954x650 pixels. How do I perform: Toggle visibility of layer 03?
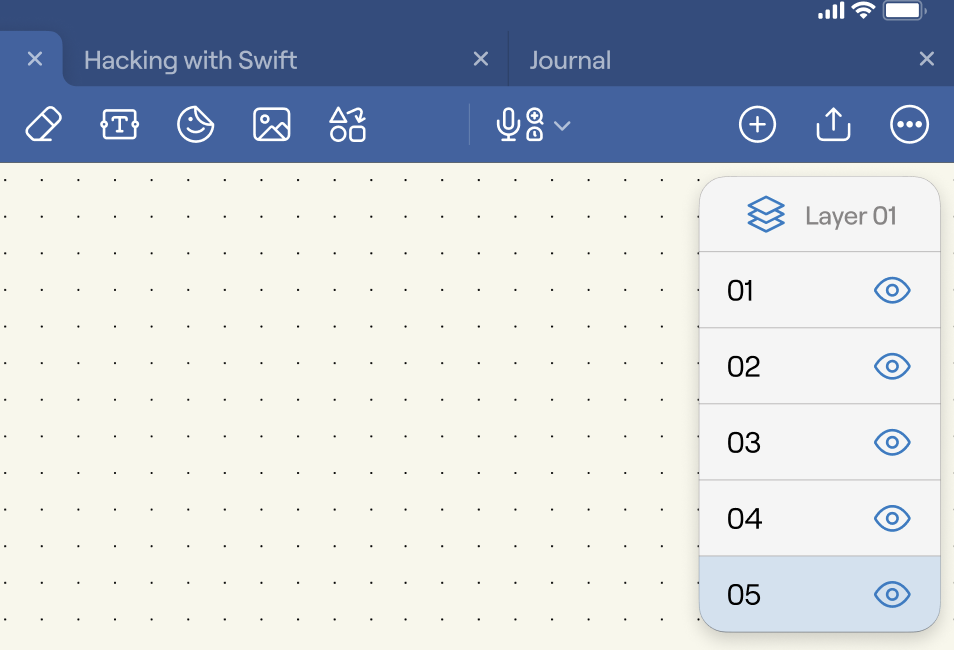[x=892, y=442]
